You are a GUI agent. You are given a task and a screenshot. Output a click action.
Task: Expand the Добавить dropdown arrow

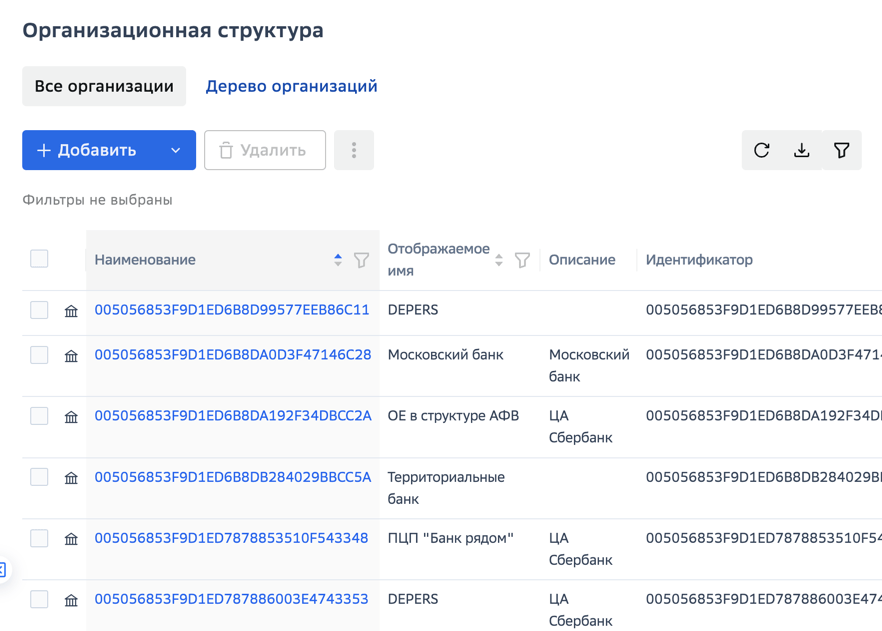coord(176,150)
